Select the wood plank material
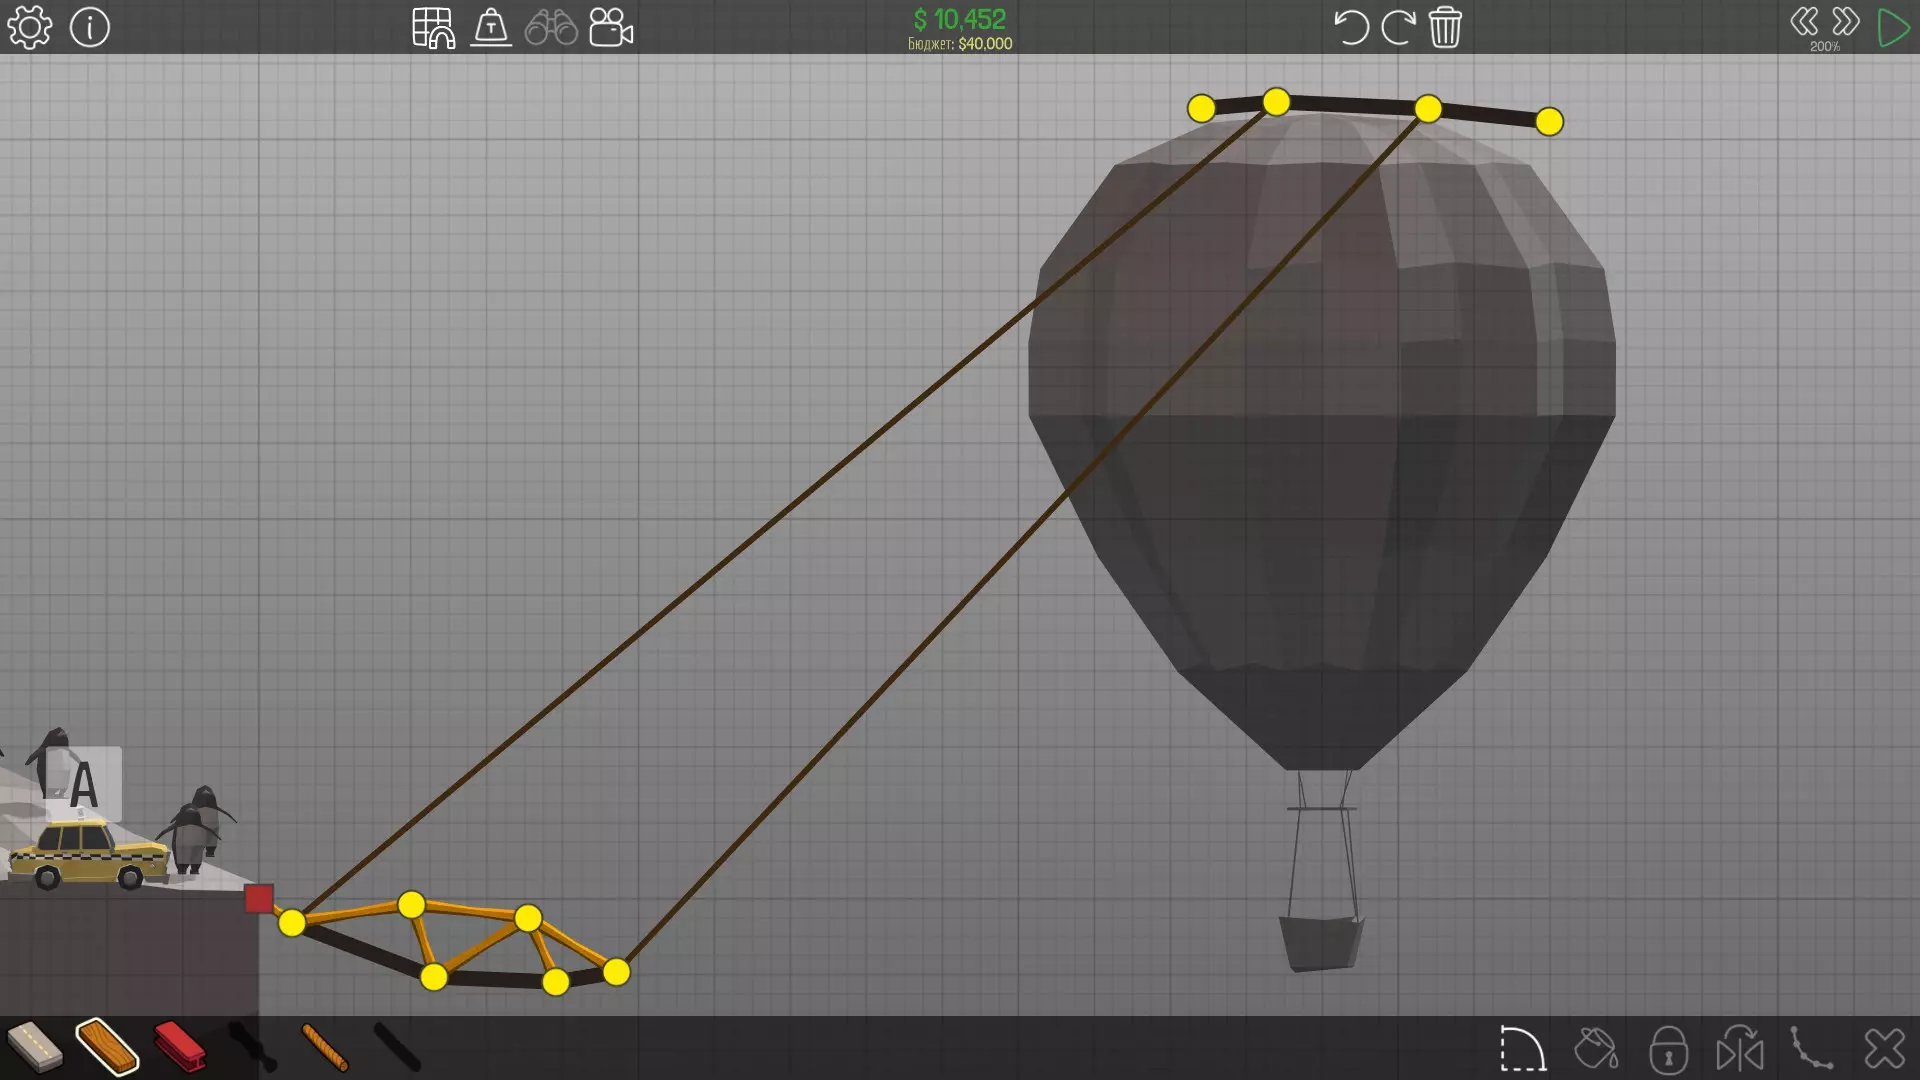1920x1080 pixels. (107, 1047)
